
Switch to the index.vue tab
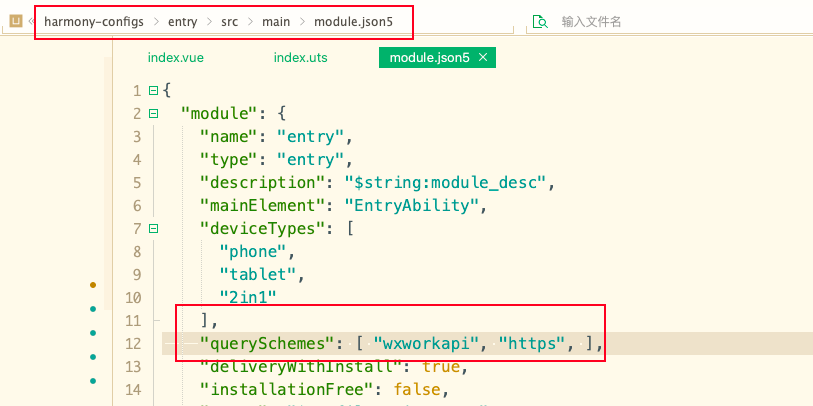coord(176,58)
